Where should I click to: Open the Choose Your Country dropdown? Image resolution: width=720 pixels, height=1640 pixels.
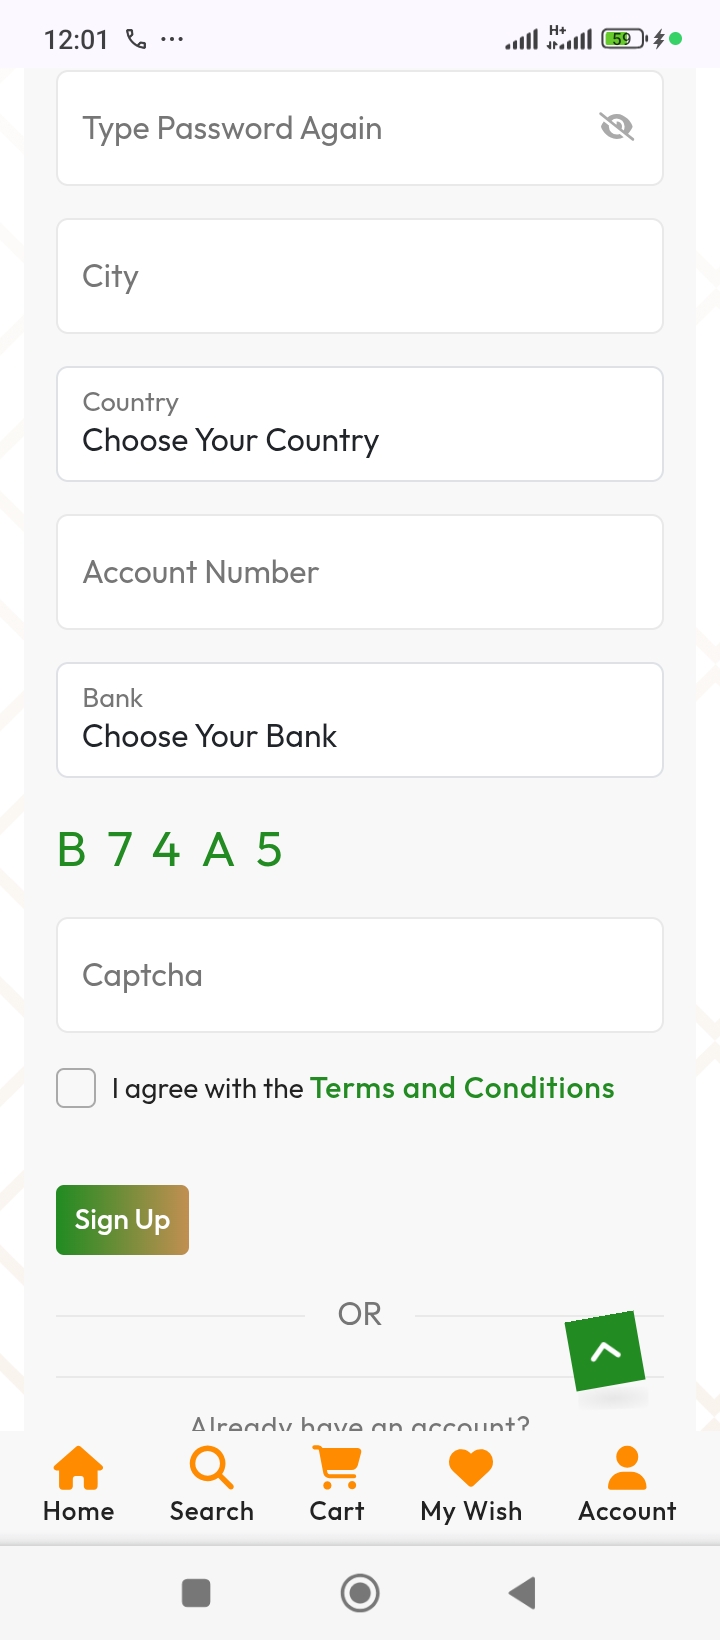tap(360, 424)
